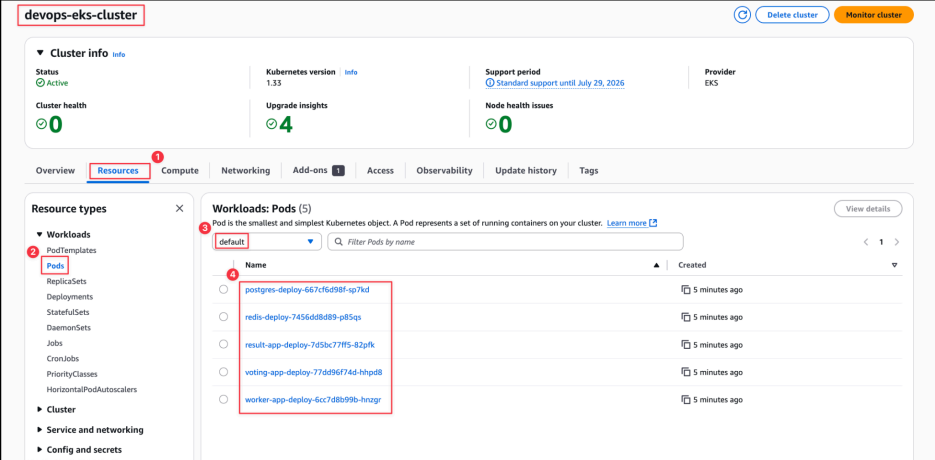This screenshot has width=935, height=460.
Task: Click the pagination page number 1
Action: pyautogui.click(x=881, y=242)
